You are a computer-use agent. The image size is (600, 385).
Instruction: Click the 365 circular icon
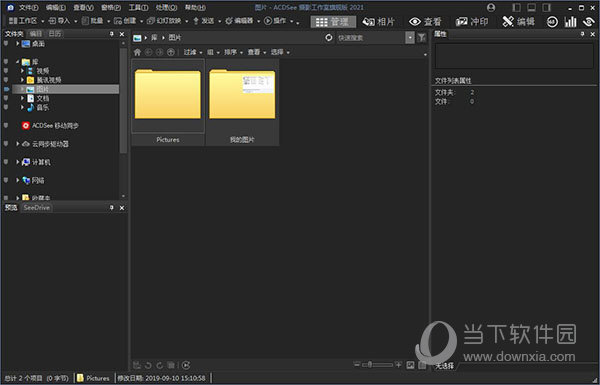click(x=552, y=22)
